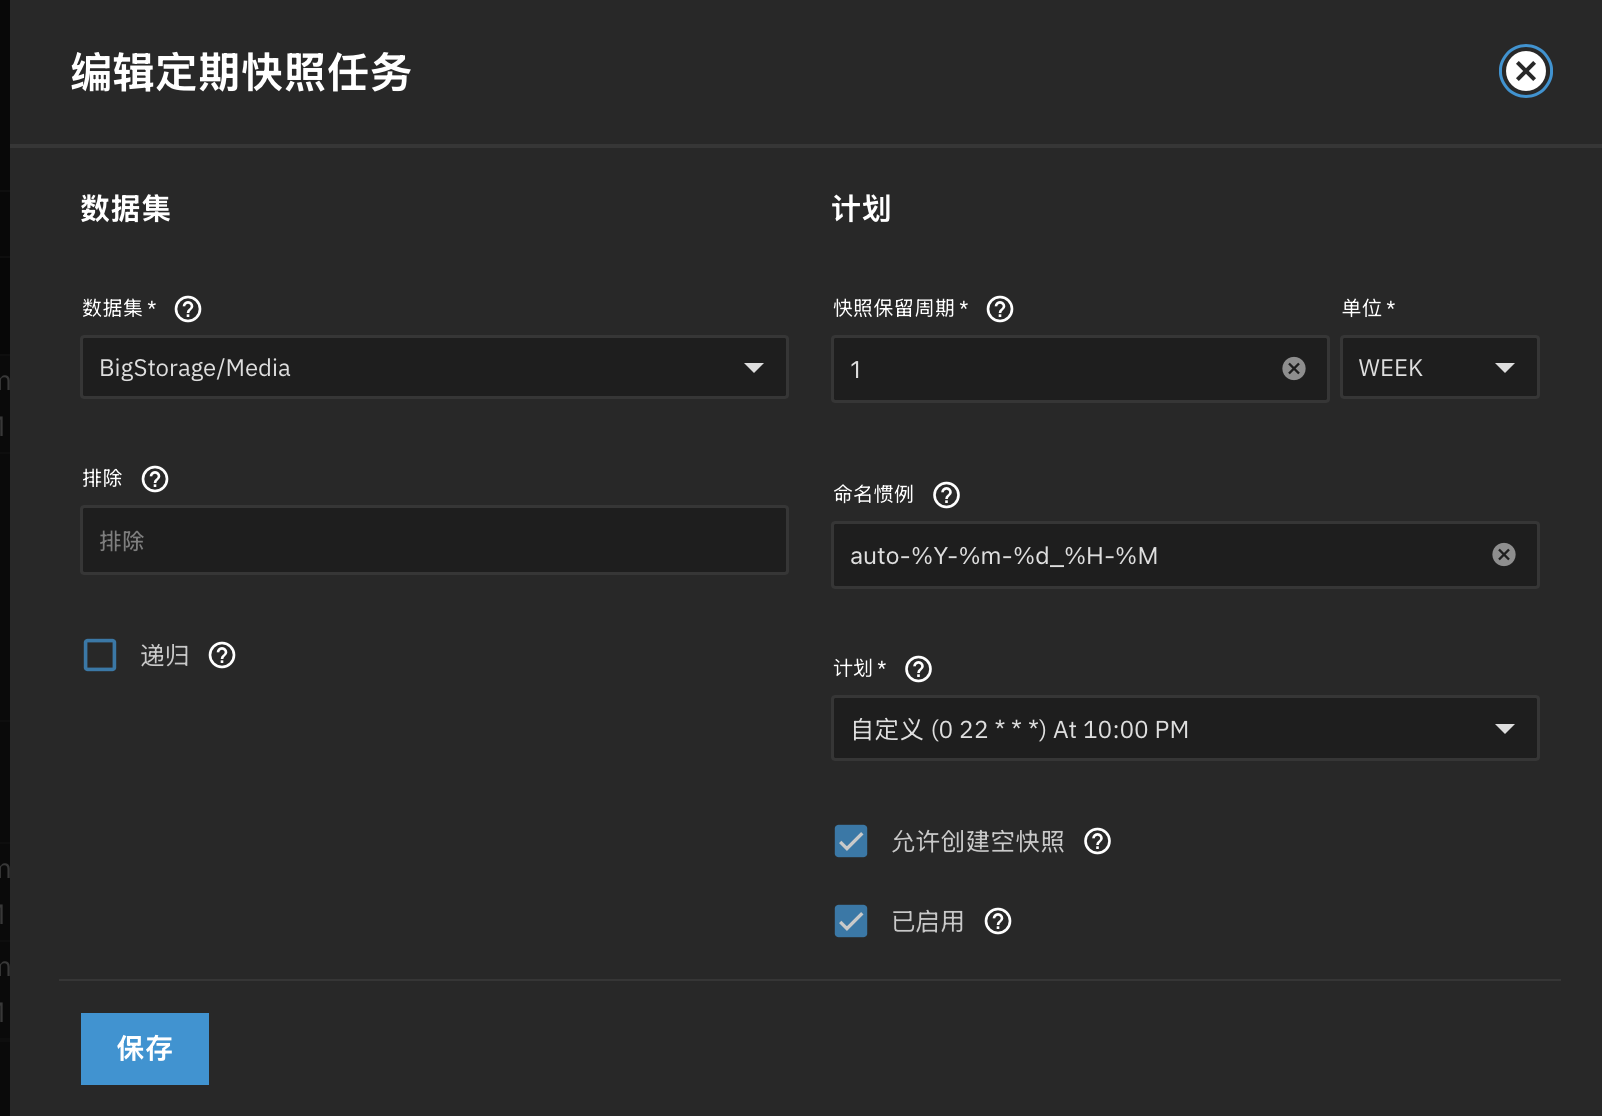Click into the 排除 input field

(x=434, y=541)
